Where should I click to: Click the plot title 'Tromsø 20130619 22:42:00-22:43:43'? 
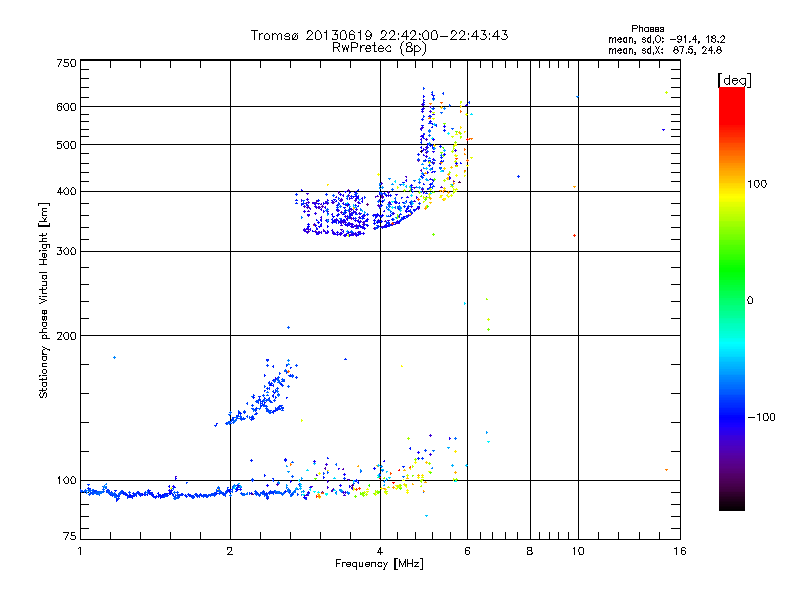[379, 35]
